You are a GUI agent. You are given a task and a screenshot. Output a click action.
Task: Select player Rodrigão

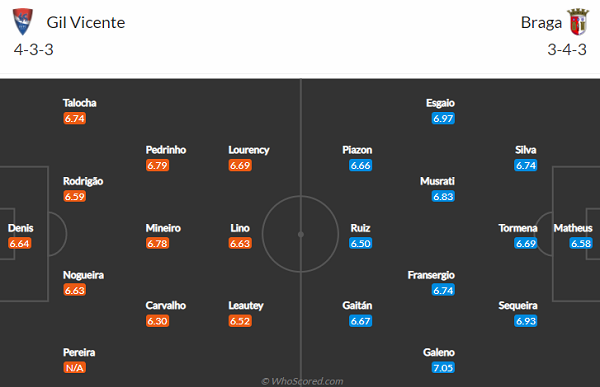point(83,181)
